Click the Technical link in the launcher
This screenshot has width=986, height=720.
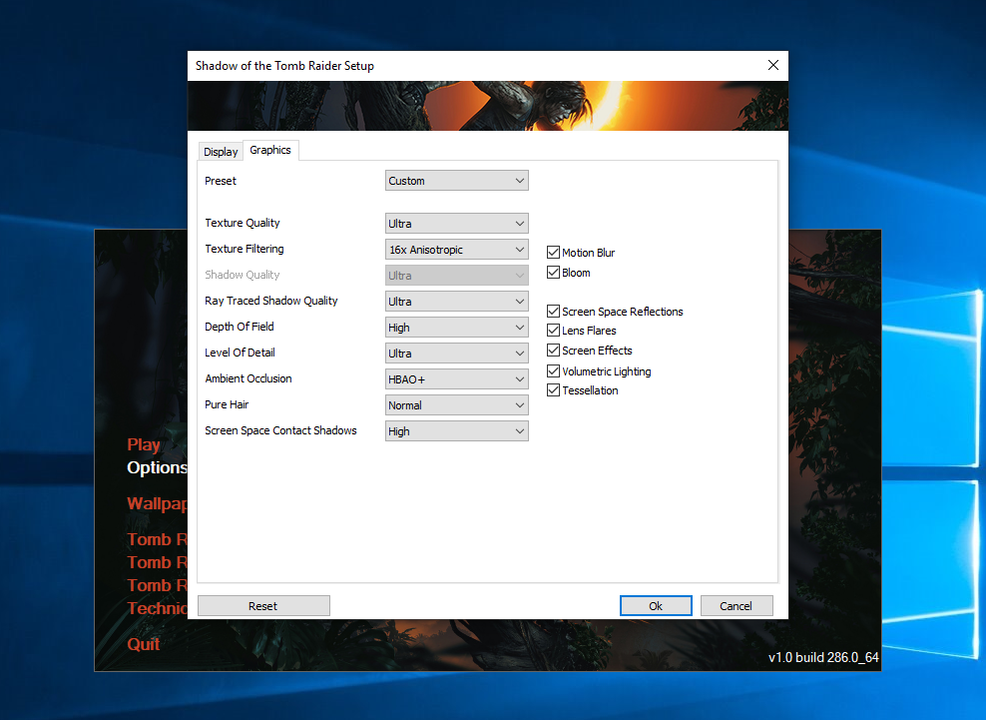point(157,608)
